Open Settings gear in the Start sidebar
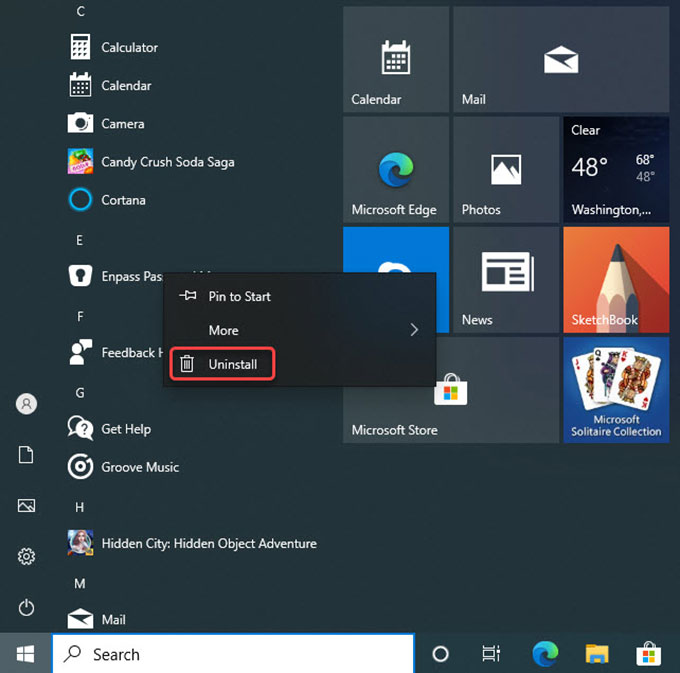Screen dimensions: 680x673 coord(26,556)
